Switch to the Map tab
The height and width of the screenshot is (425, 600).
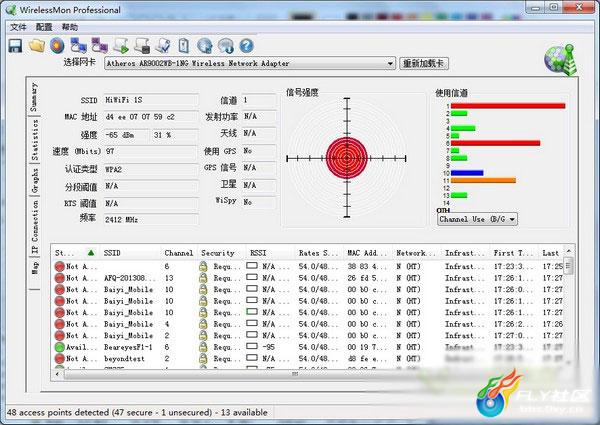click(35, 268)
